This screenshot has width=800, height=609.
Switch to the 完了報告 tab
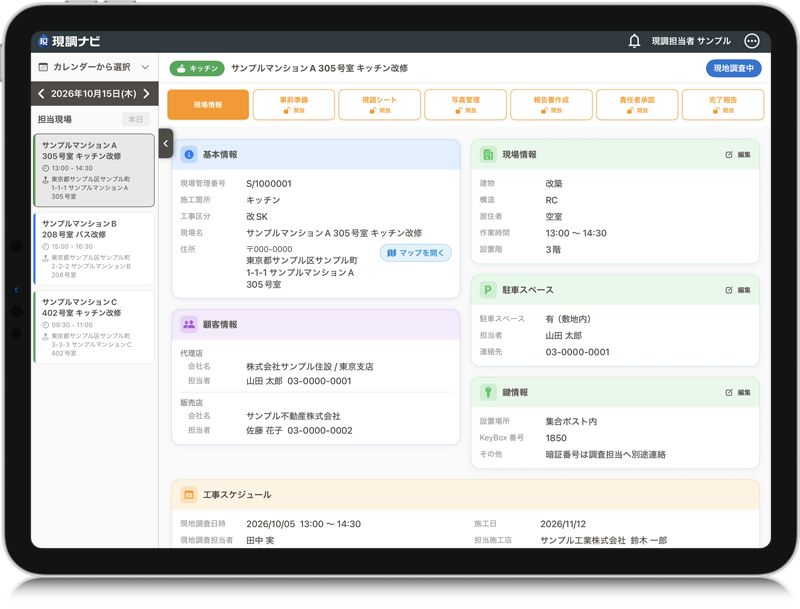(x=723, y=105)
